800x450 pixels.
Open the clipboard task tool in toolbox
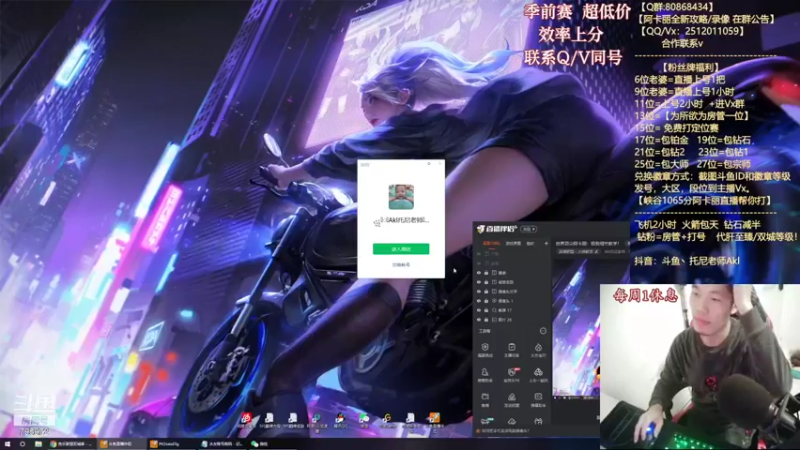(512, 350)
